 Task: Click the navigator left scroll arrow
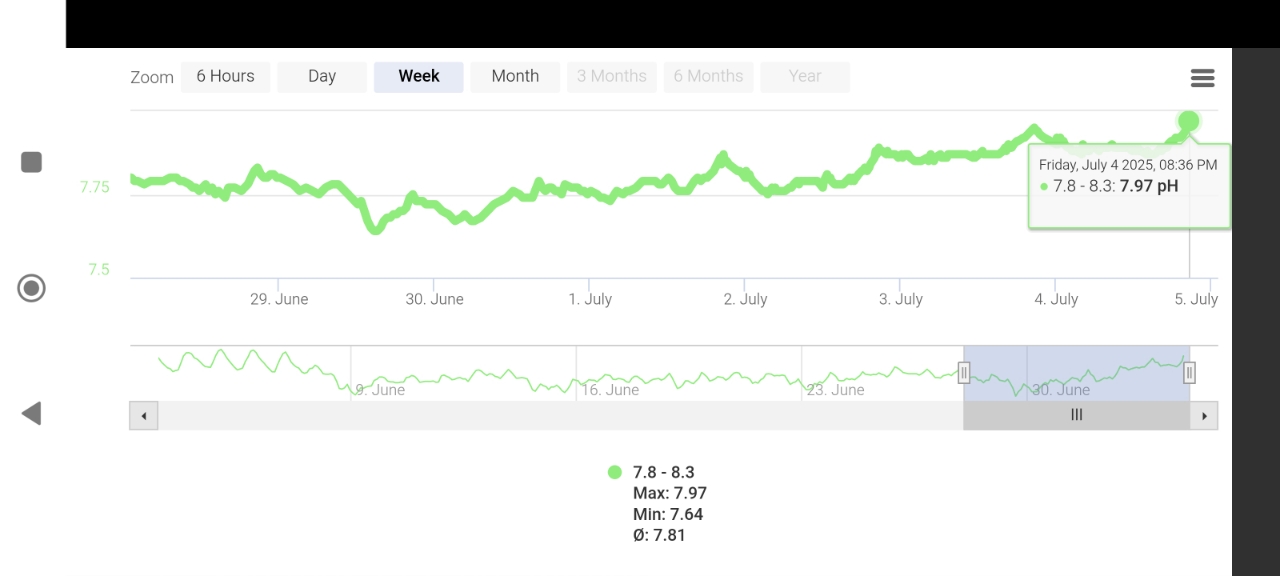tap(144, 416)
